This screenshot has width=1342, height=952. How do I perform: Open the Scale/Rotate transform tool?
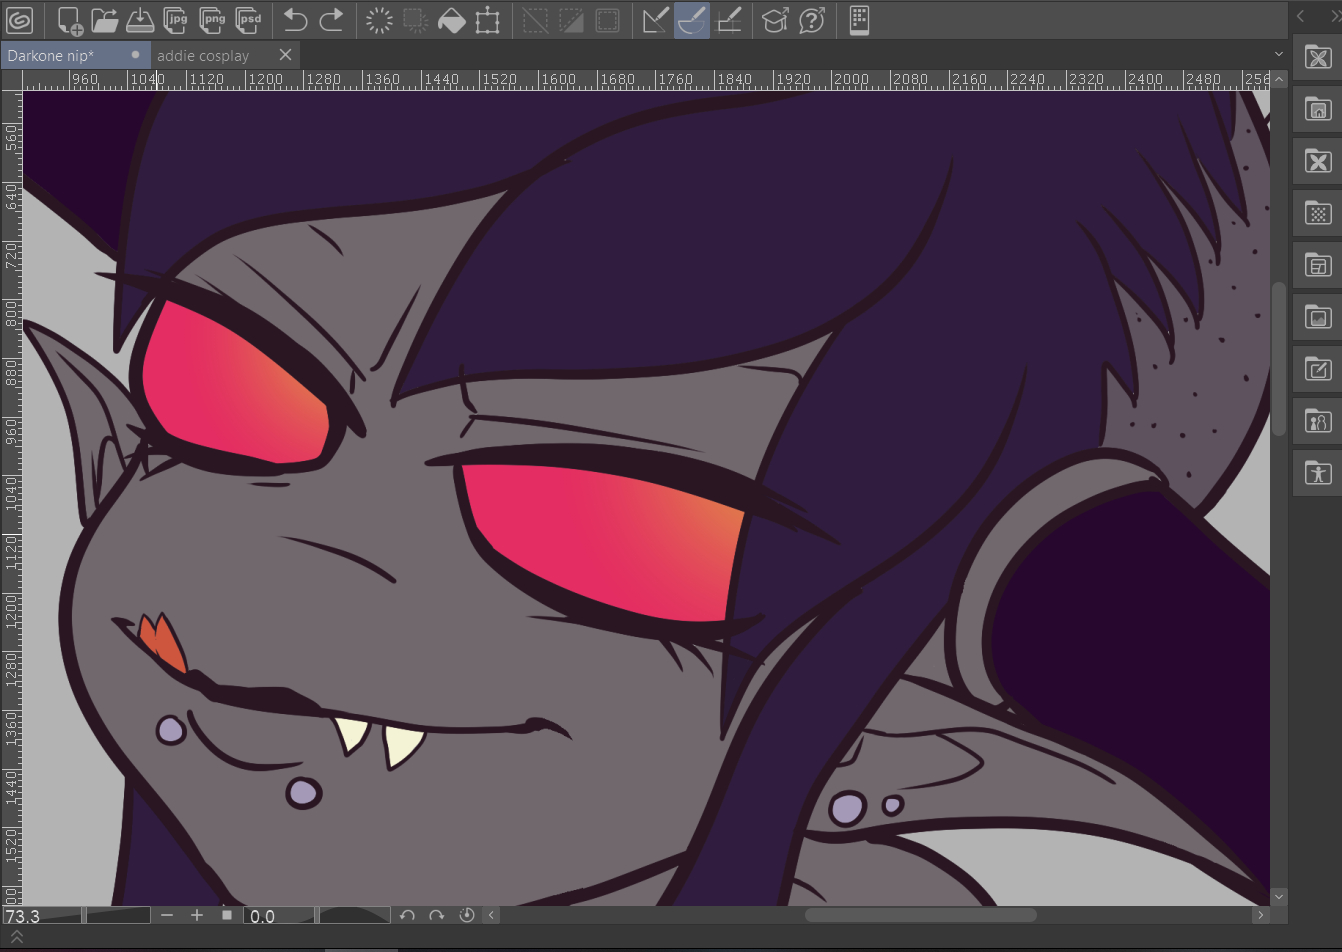pyautogui.click(x=487, y=20)
